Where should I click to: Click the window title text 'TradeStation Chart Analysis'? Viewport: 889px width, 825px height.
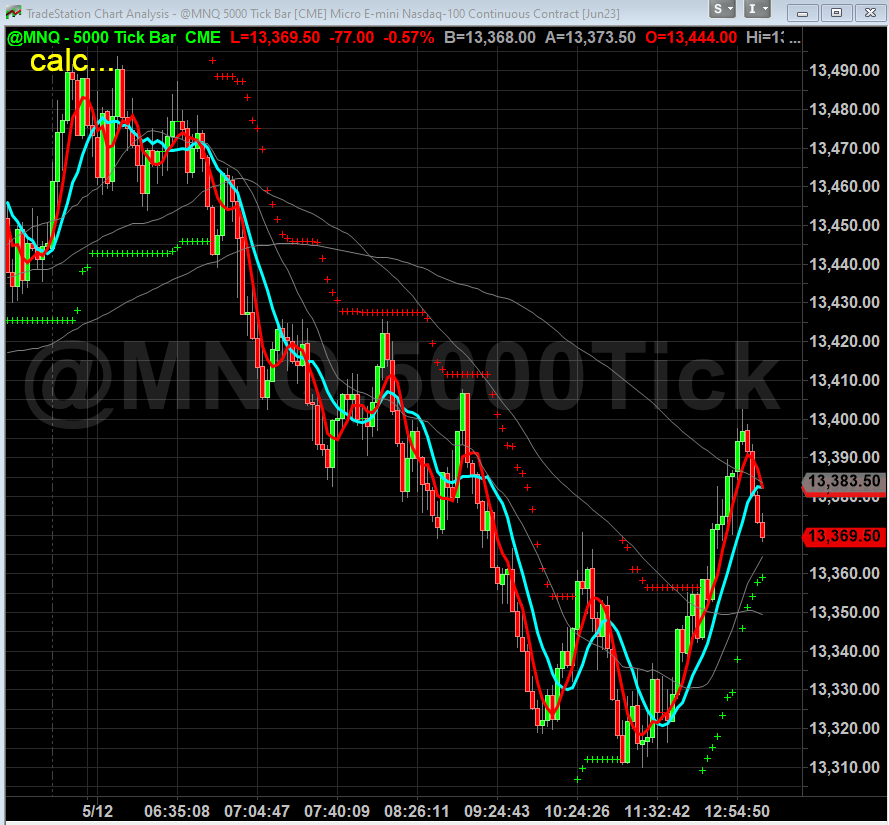[x=98, y=13]
